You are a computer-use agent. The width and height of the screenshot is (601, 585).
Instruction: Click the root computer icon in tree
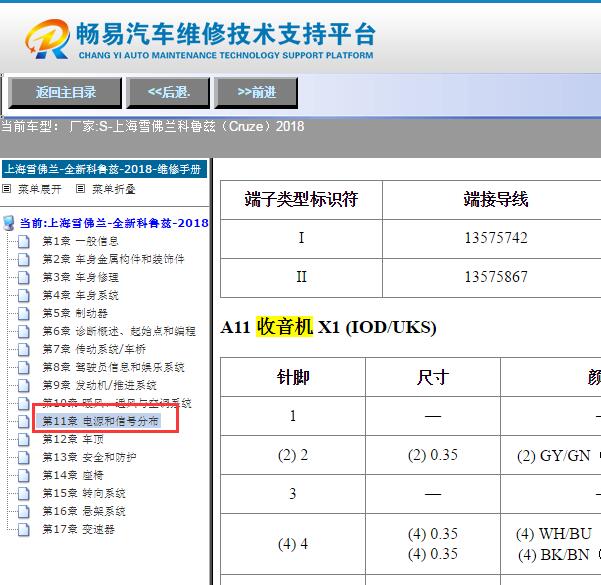pos(8,223)
